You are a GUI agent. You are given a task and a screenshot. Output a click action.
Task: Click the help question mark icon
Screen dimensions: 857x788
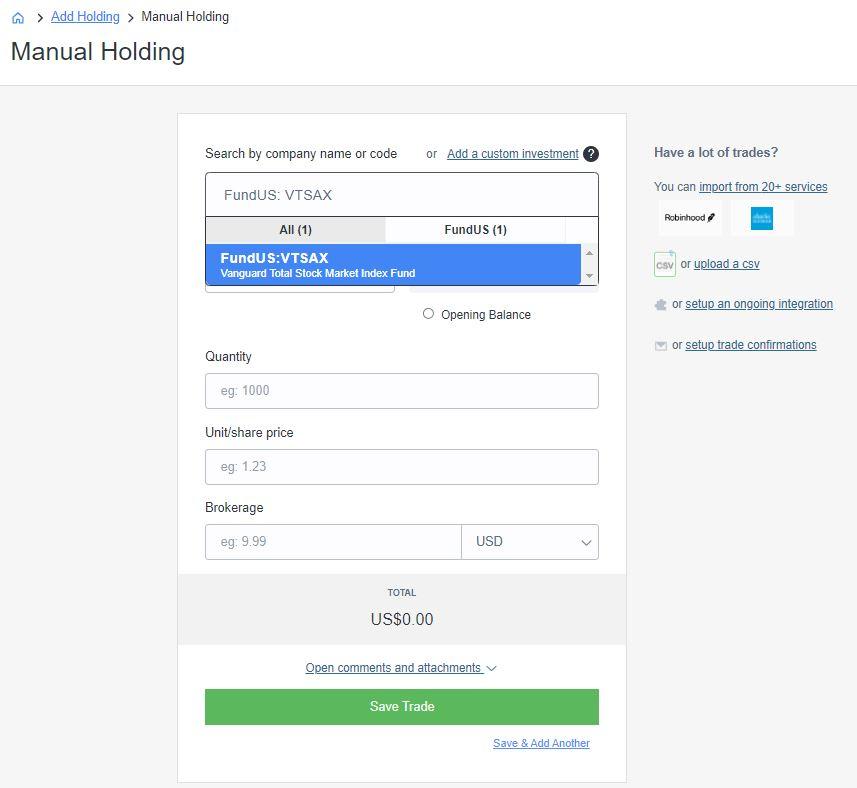[590, 154]
